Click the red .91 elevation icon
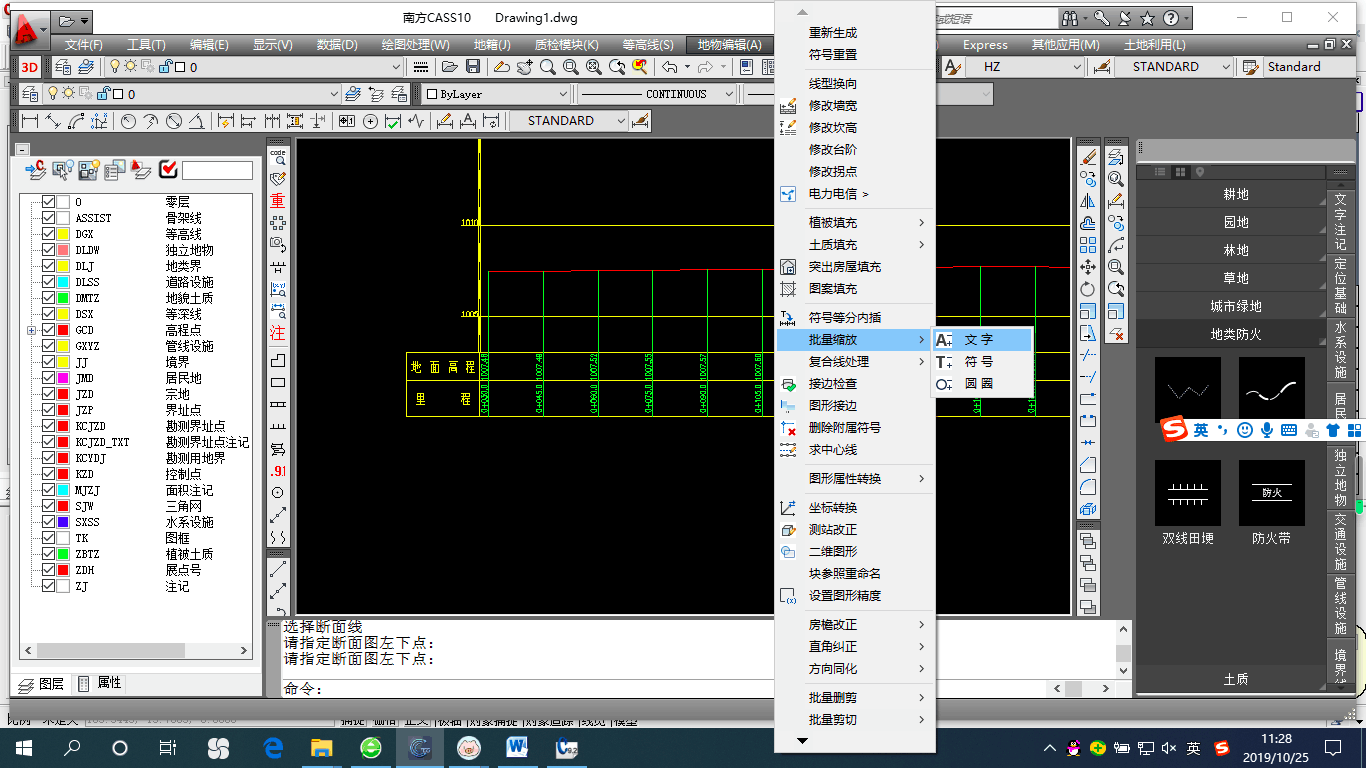Image resolution: width=1366 pixels, height=768 pixels. pyautogui.click(x=278, y=471)
